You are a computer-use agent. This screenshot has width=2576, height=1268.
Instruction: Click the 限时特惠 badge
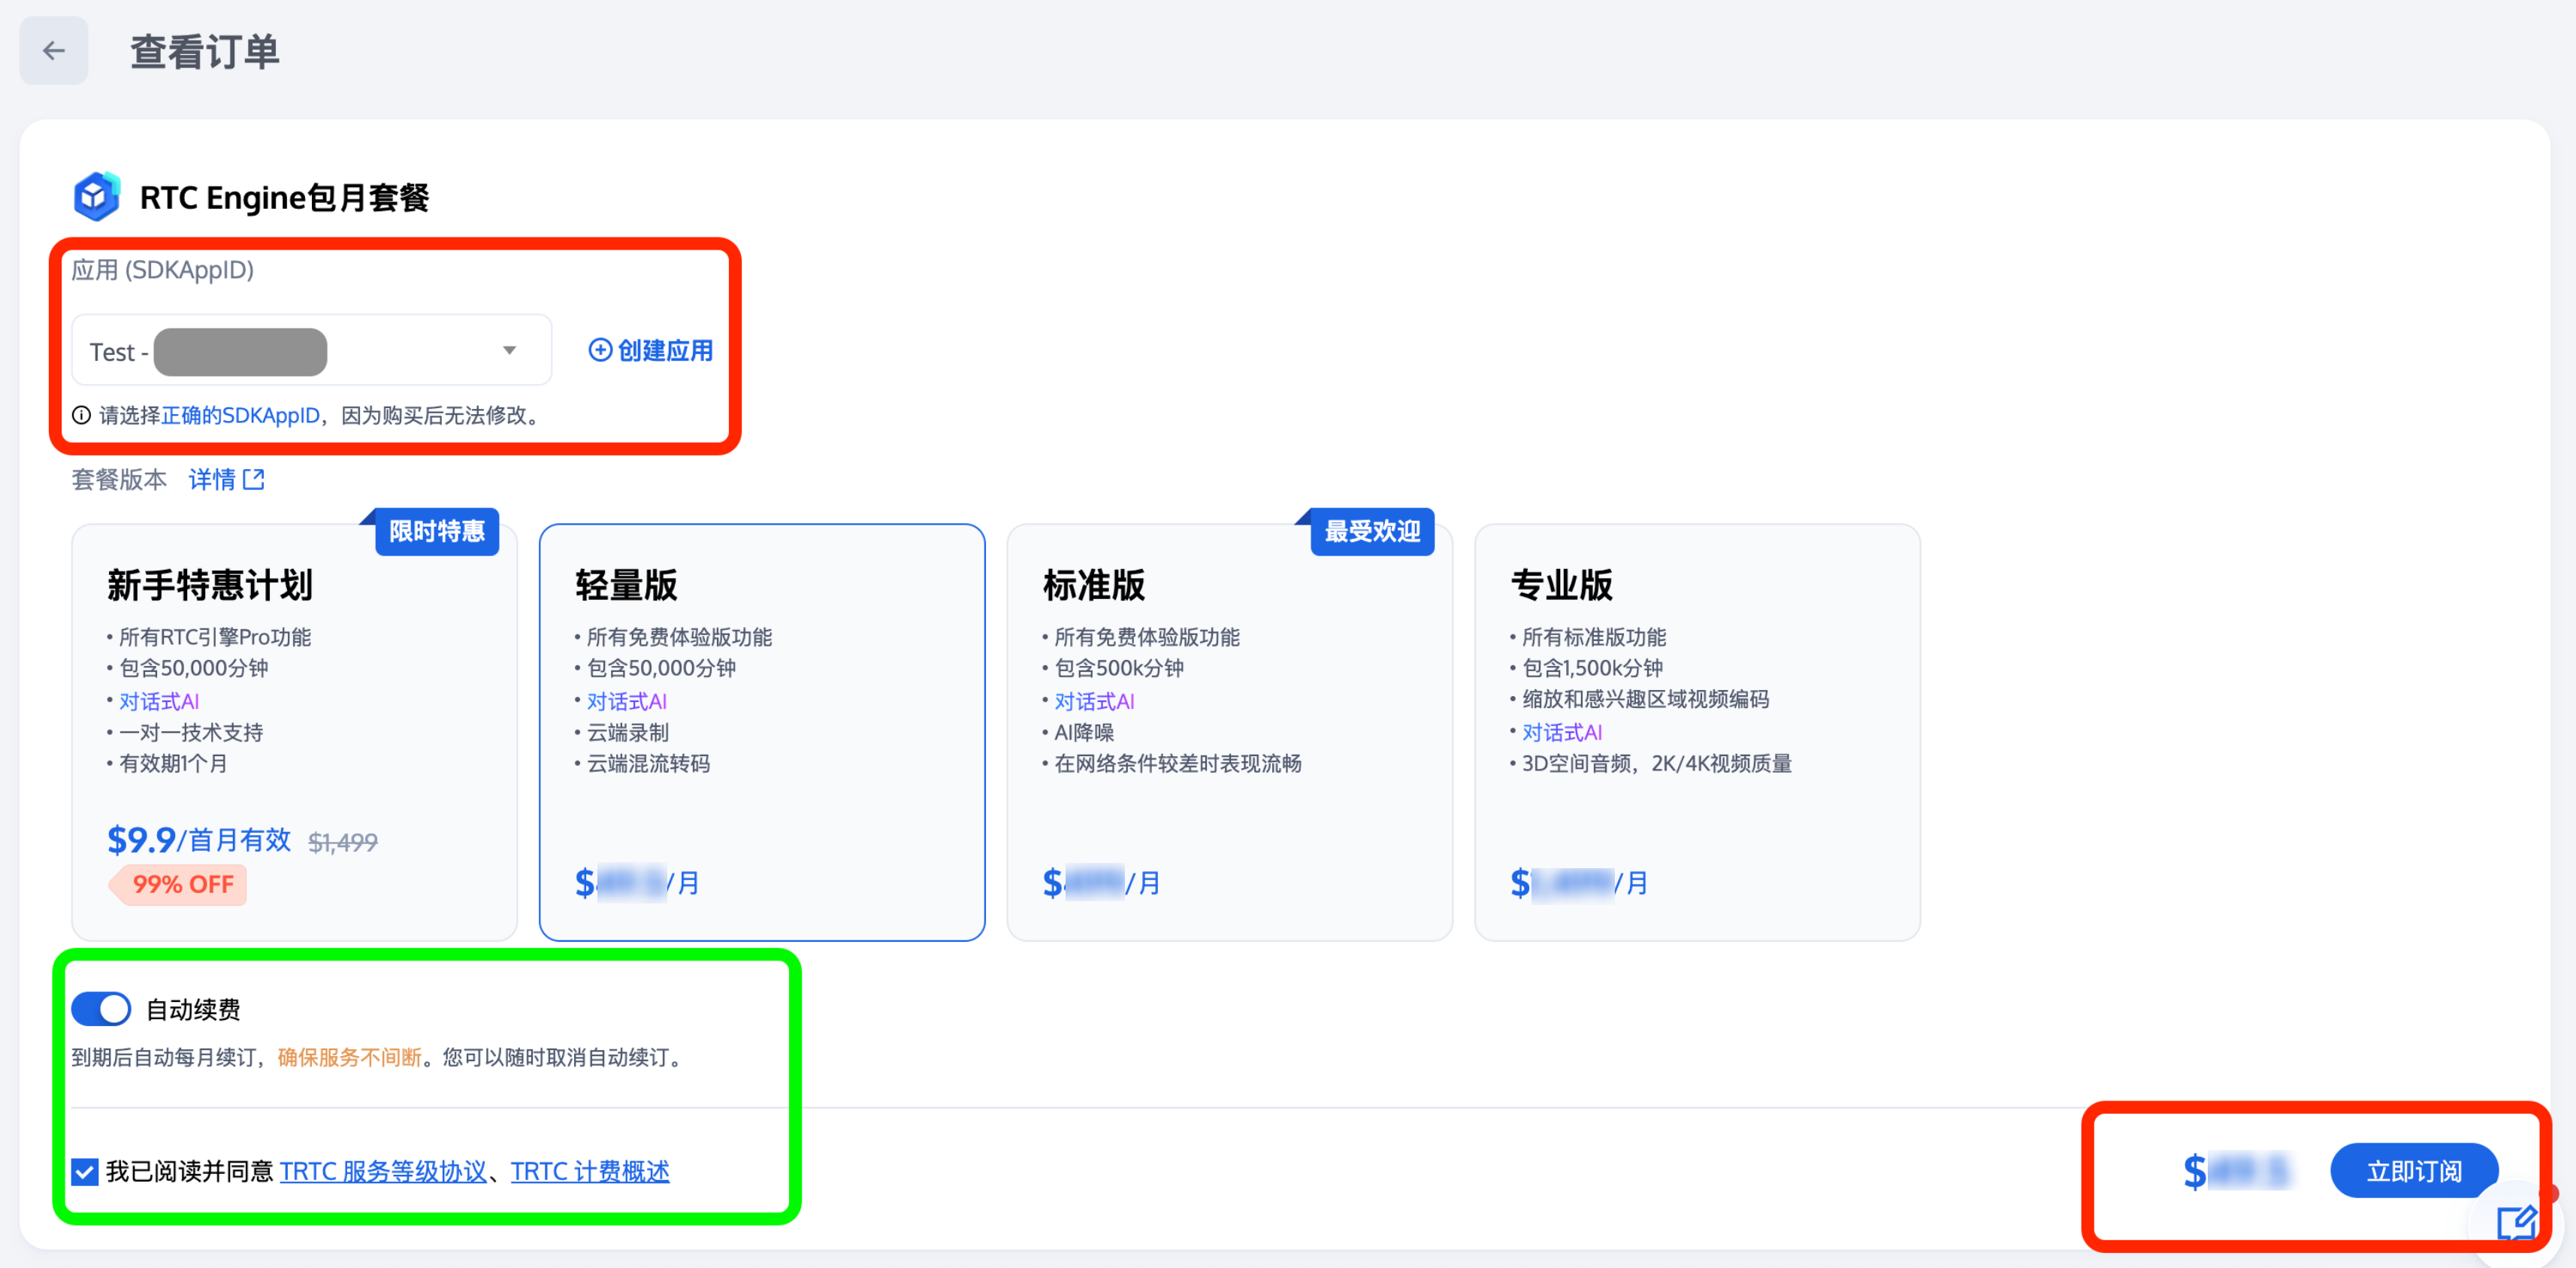coord(436,531)
